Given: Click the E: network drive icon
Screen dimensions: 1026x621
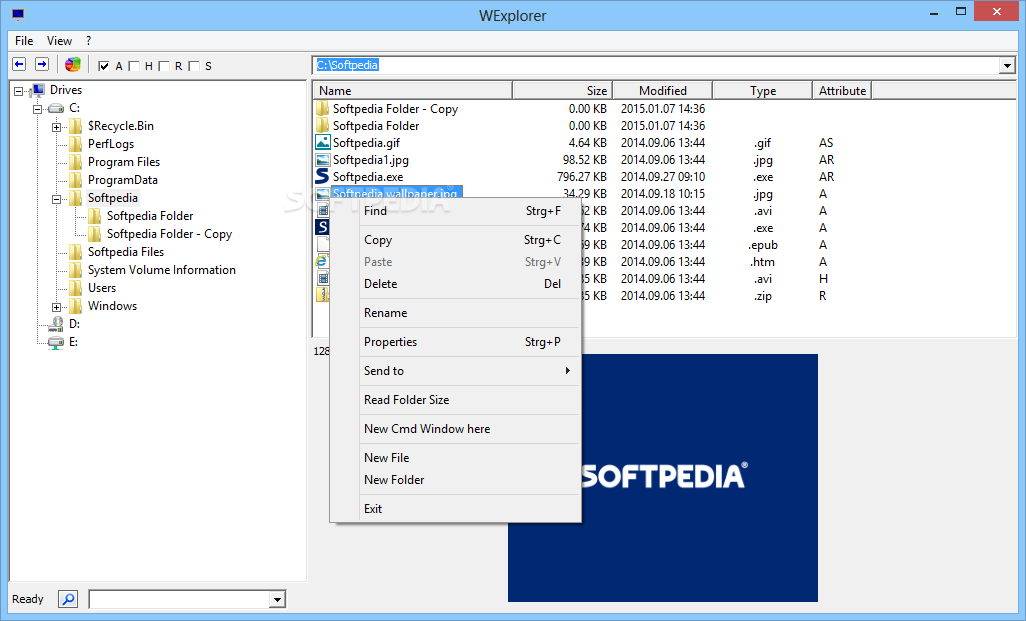Looking at the screenshot, I should (x=56, y=342).
